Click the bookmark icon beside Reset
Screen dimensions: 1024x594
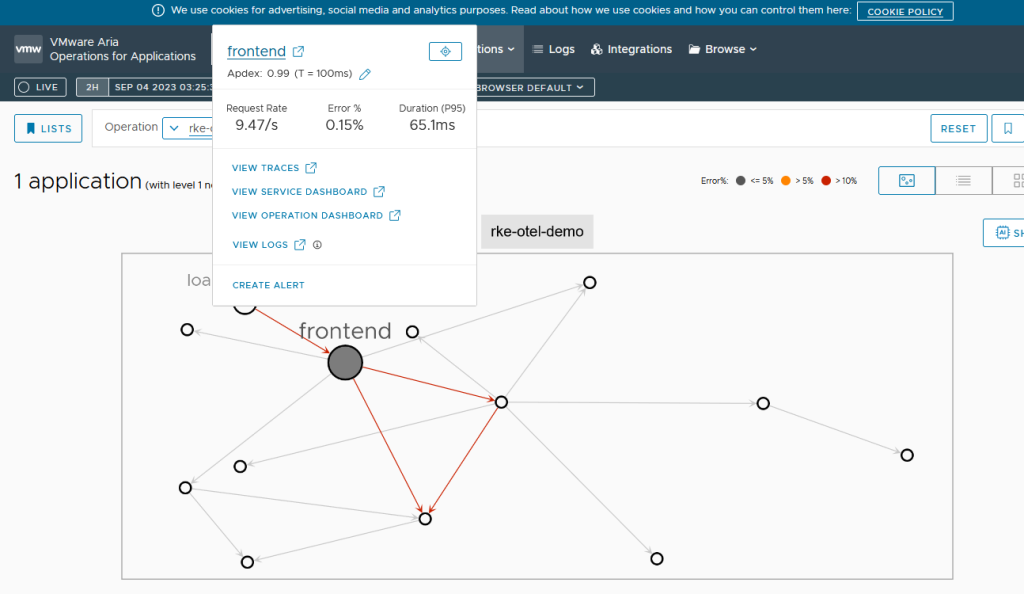click(x=1008, y=129)
